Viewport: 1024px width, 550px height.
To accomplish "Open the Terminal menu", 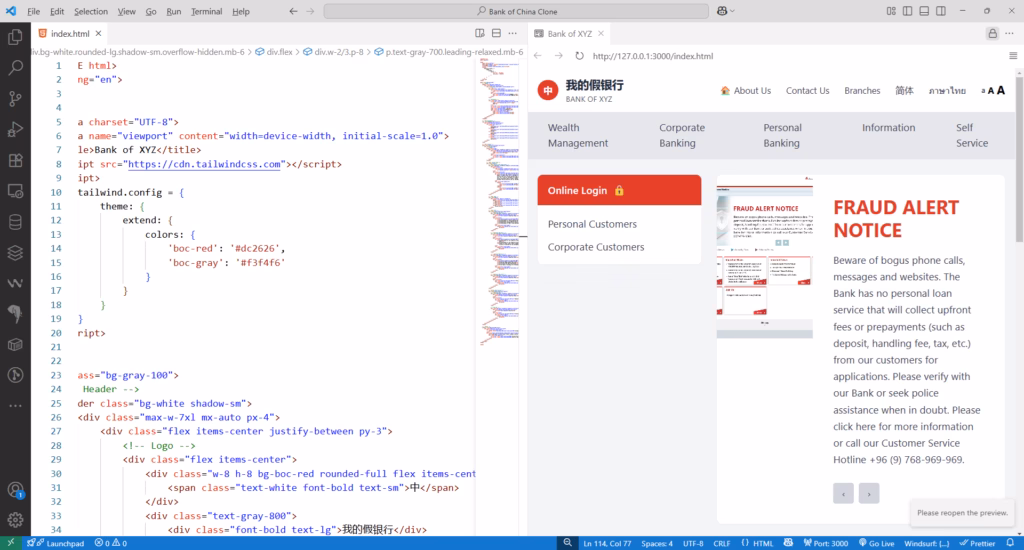I will (206, 11).
